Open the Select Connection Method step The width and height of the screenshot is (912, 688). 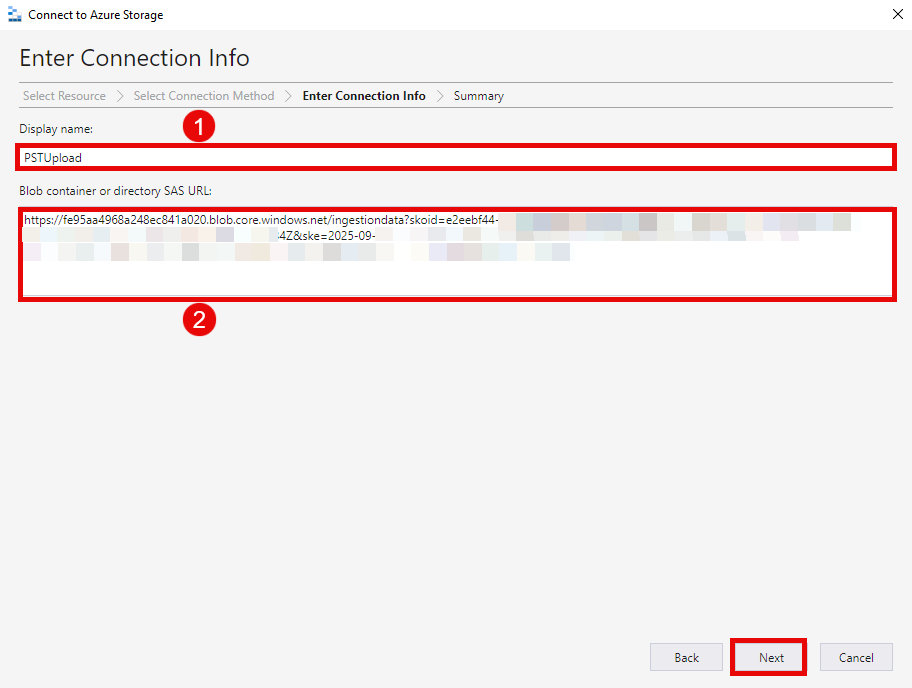[203, 96]
